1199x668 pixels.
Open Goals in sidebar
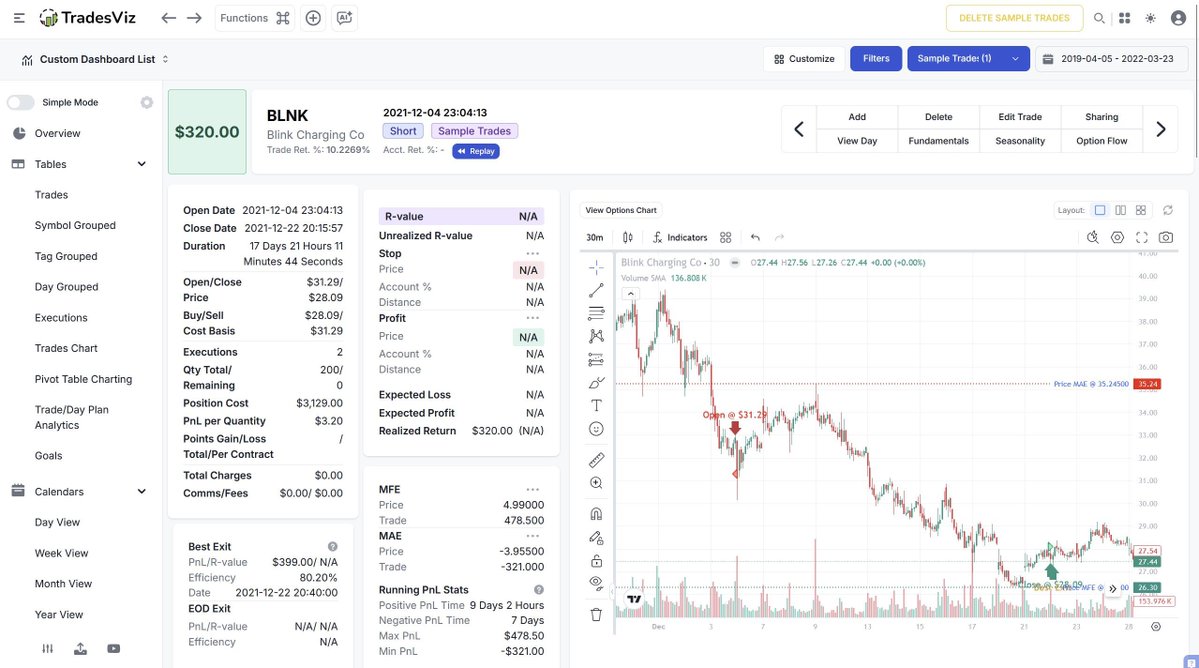[x=48, y=456]
